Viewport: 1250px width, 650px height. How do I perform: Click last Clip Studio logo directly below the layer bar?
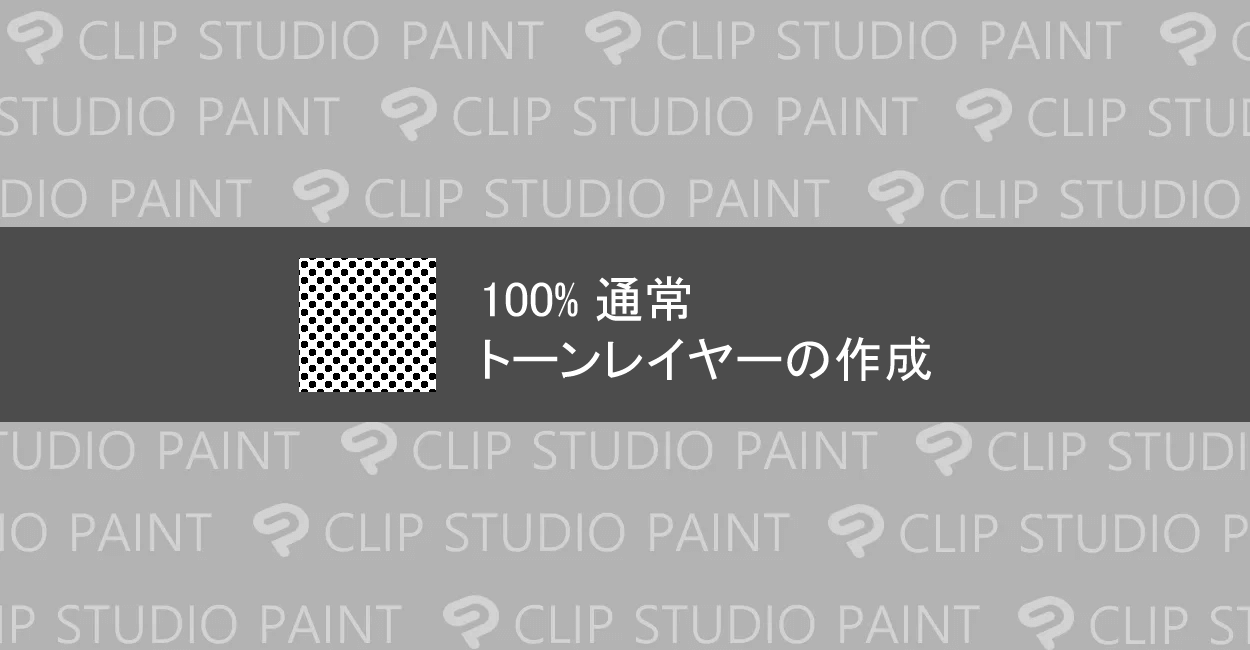coord(946,448)
